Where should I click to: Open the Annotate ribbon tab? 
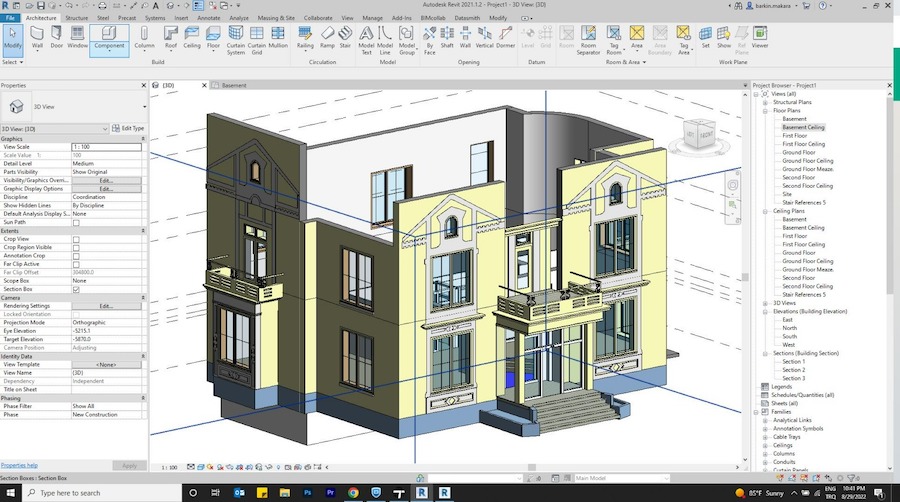208,18
